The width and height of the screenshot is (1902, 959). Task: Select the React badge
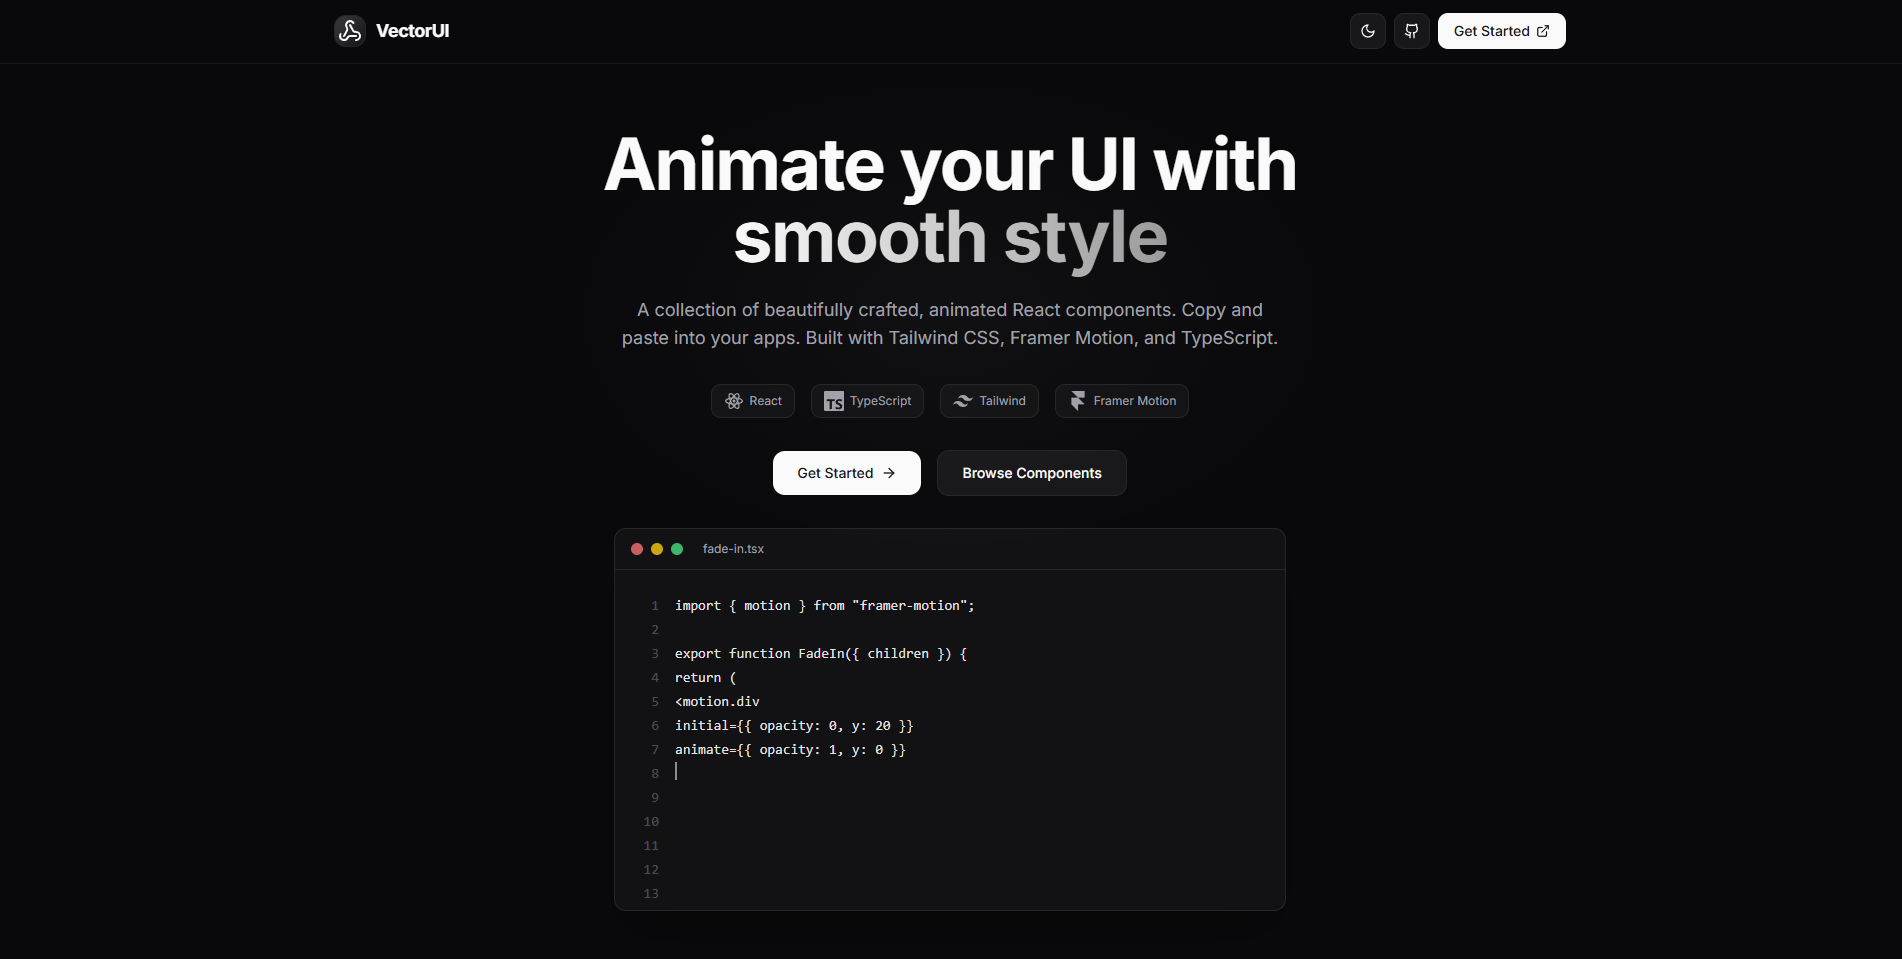pyautogui.click(x=753, y=401)
